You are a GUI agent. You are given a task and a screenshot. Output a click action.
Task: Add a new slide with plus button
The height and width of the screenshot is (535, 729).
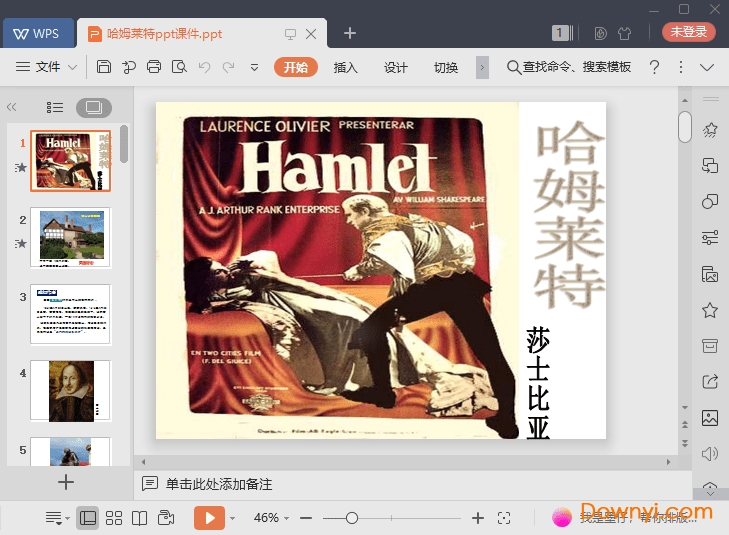[x=66, y=482]
